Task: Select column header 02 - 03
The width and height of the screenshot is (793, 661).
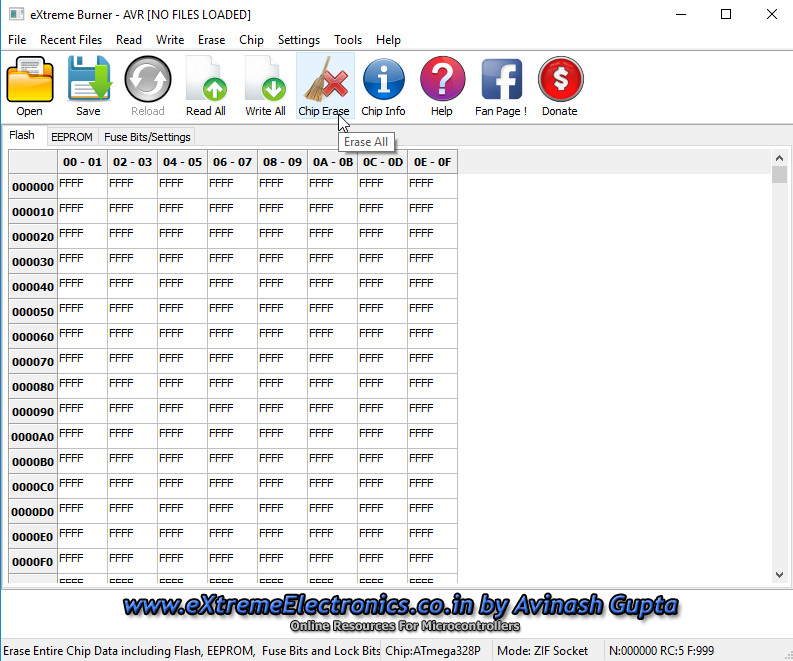Action: point(133,162)
